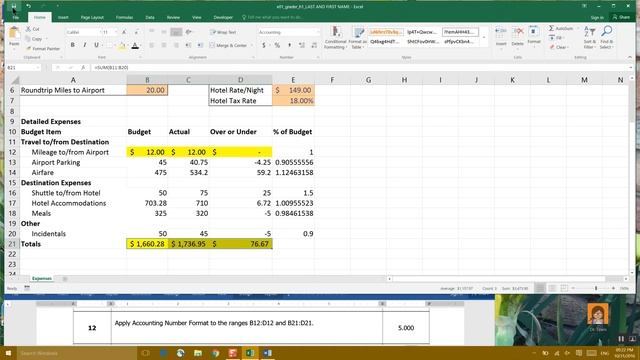The width and height of the screenshot is (640, 360).
Task: Open the Accounting number format dropdown
Action: (x=318, y=32)
